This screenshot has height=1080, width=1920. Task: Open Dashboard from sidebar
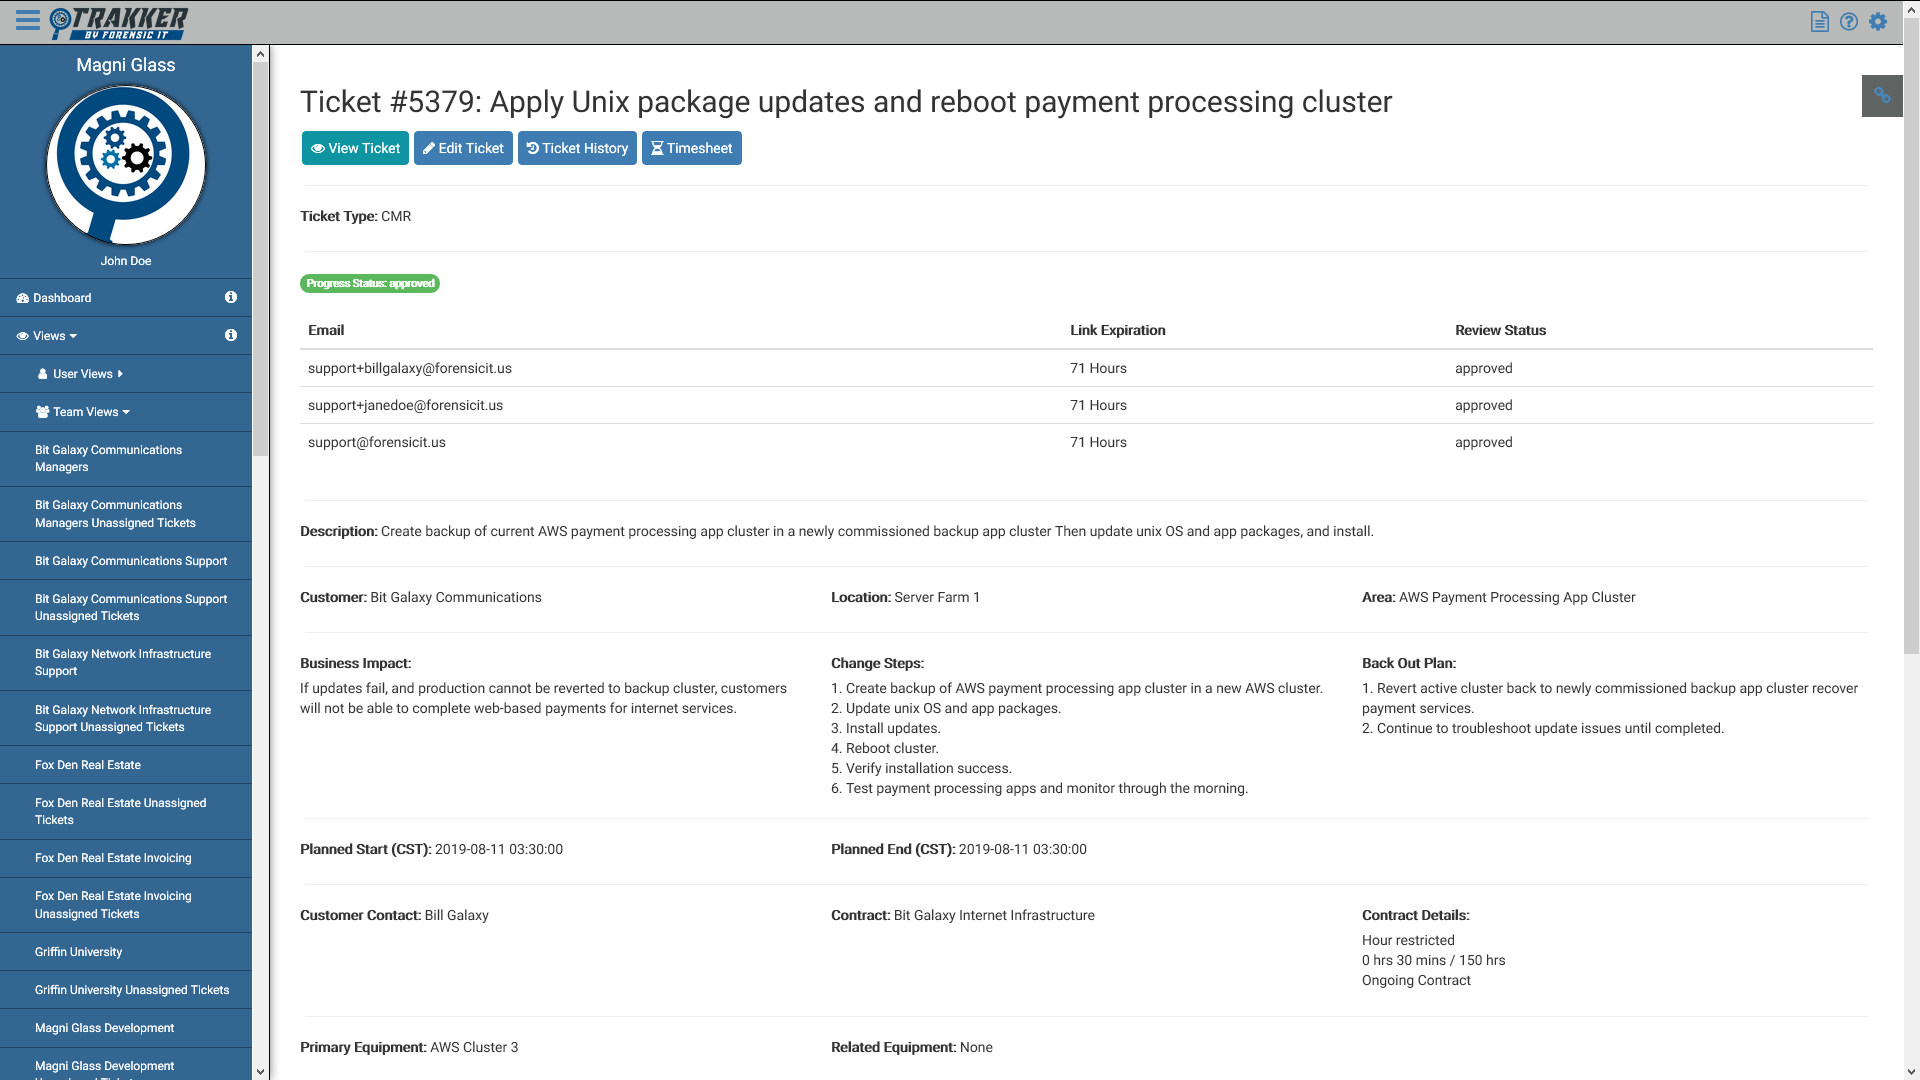click(x=62, y=298)
